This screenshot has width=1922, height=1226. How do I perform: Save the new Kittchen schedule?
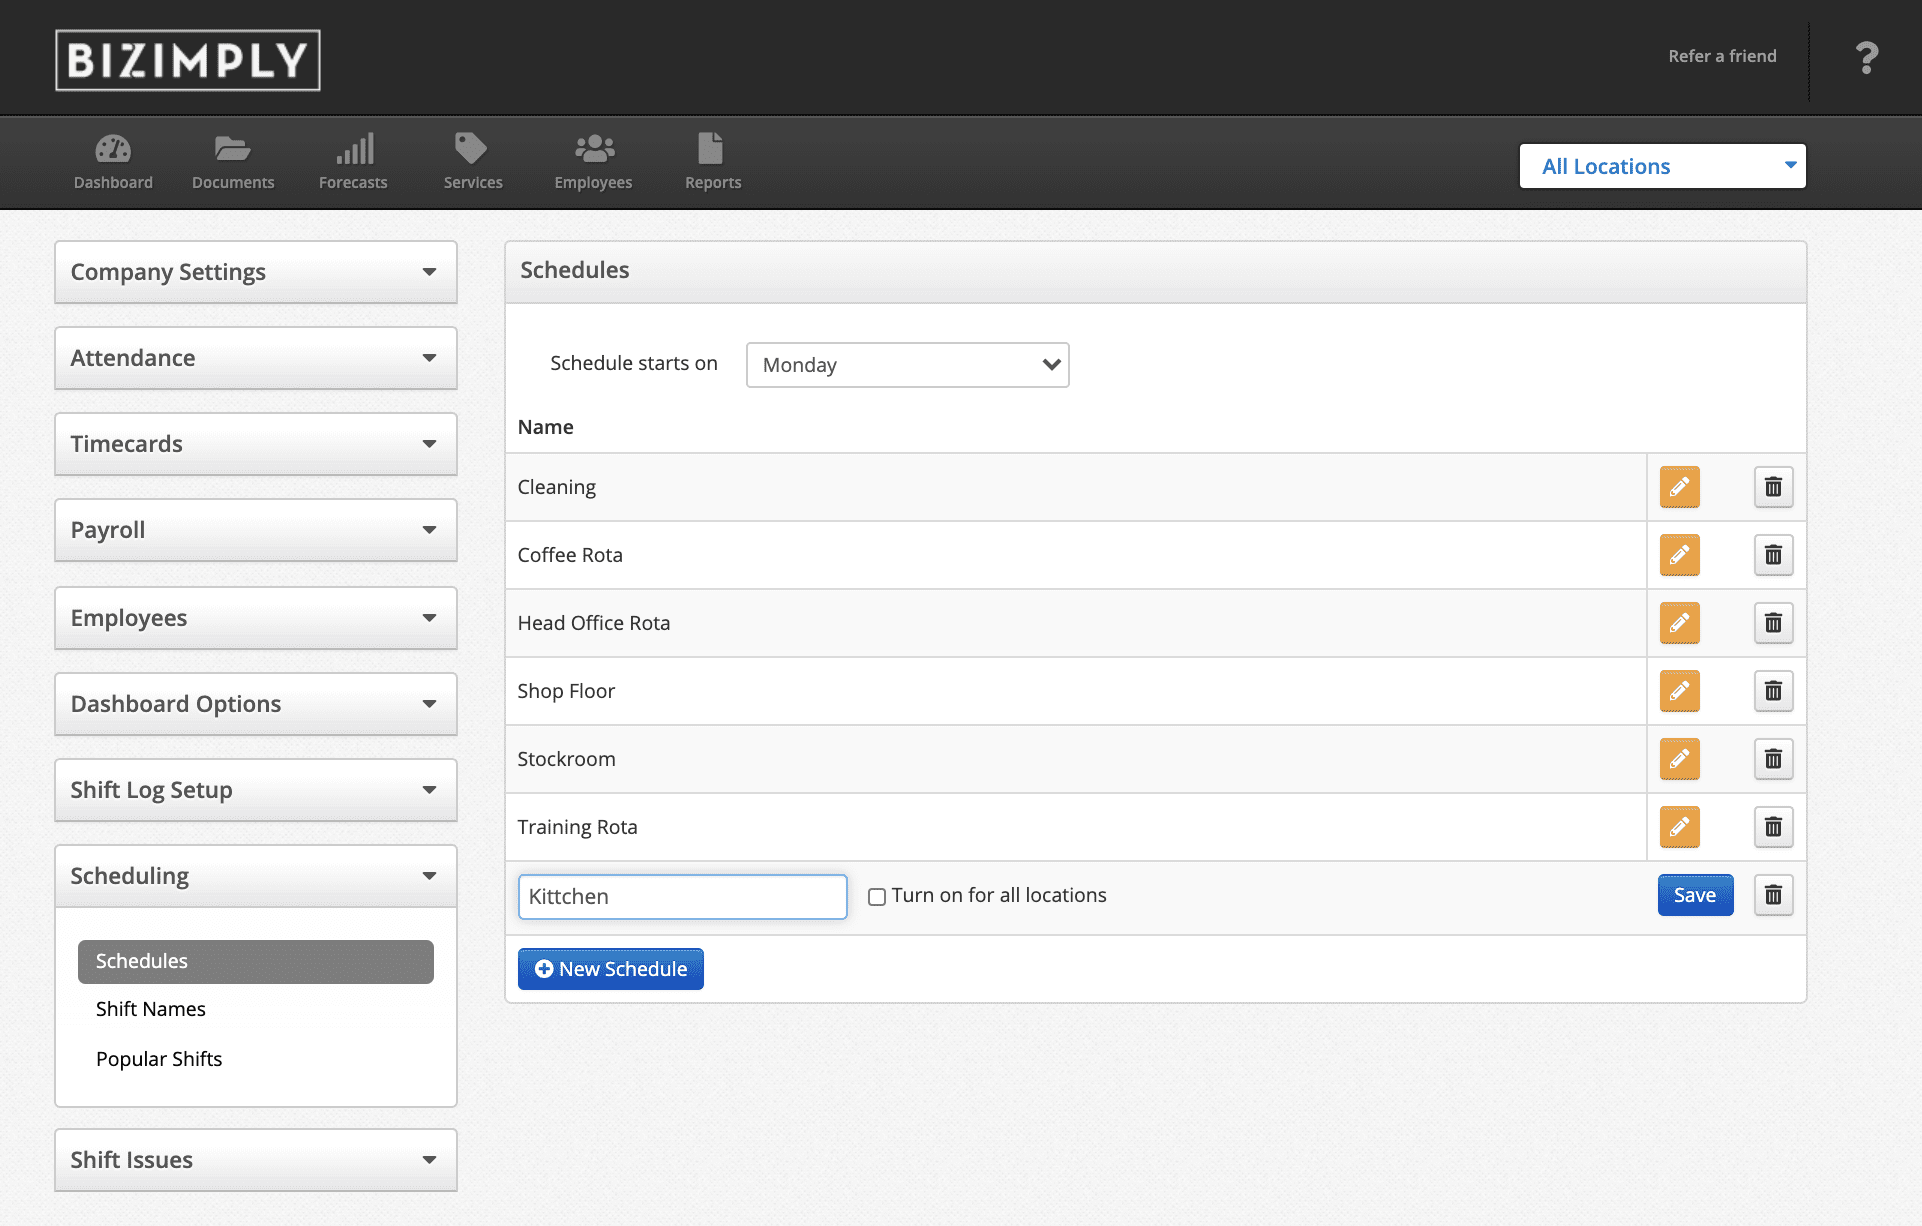coord(1694,895)
